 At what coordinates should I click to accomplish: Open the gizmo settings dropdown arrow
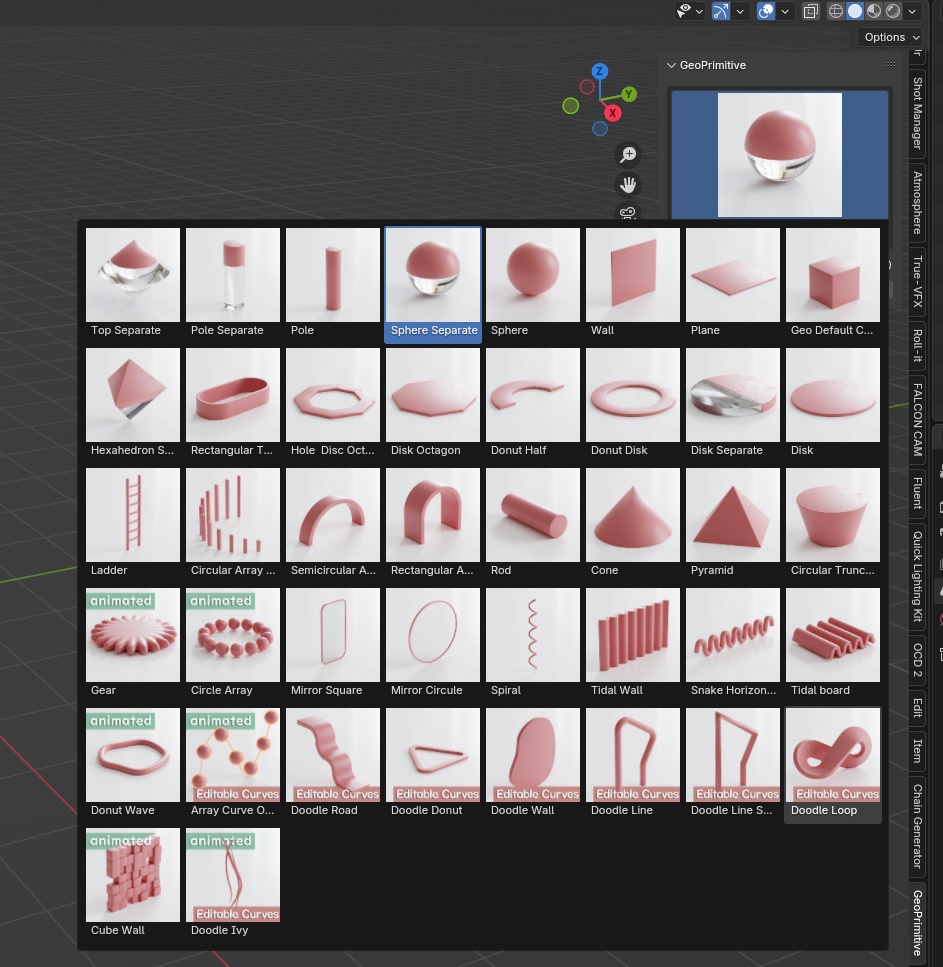740,11
